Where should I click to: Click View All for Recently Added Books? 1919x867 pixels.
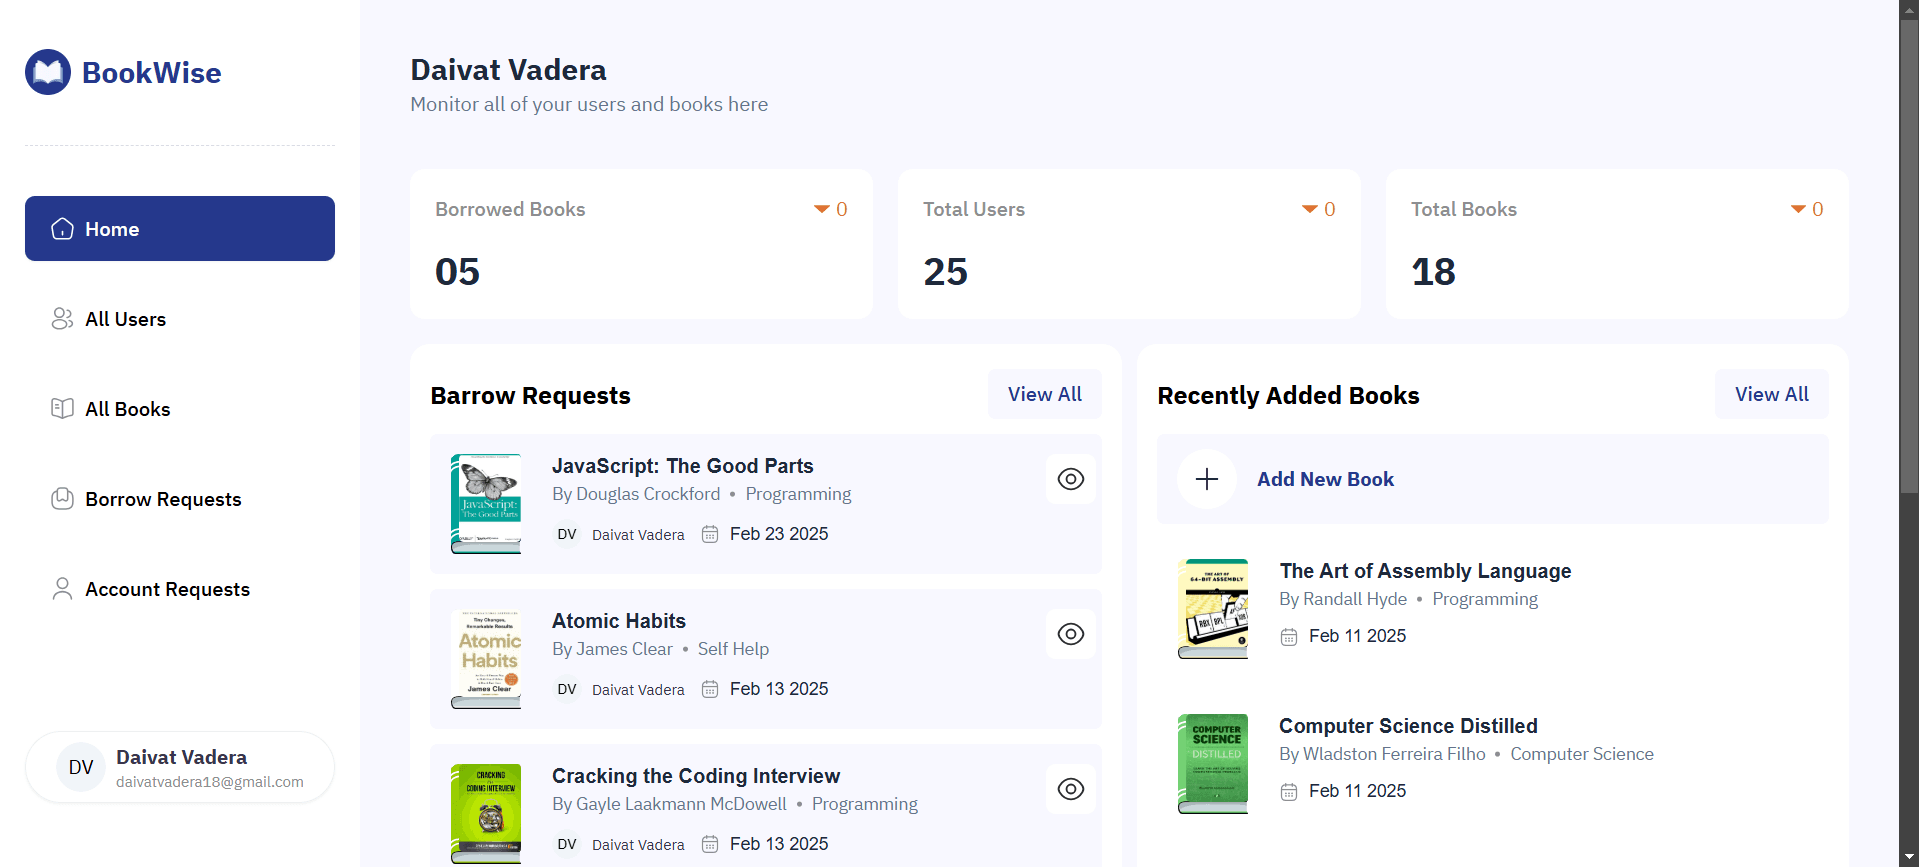click(x=1771, y=394)
